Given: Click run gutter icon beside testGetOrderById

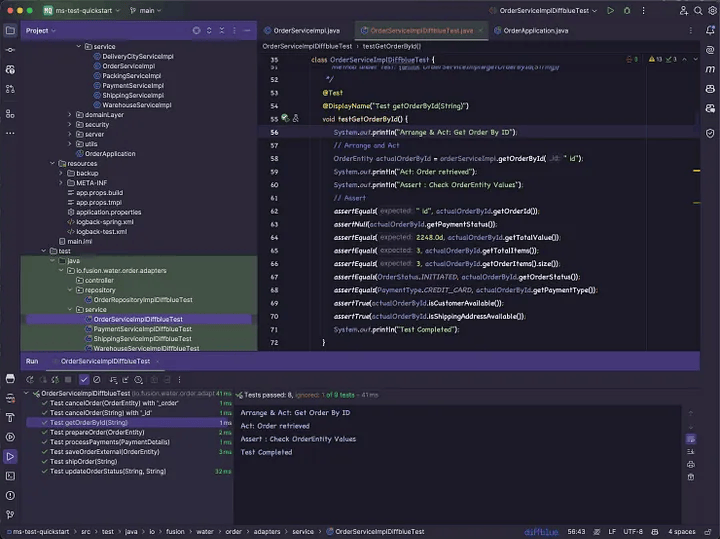Looking at the screenshot, I should 285,119.
